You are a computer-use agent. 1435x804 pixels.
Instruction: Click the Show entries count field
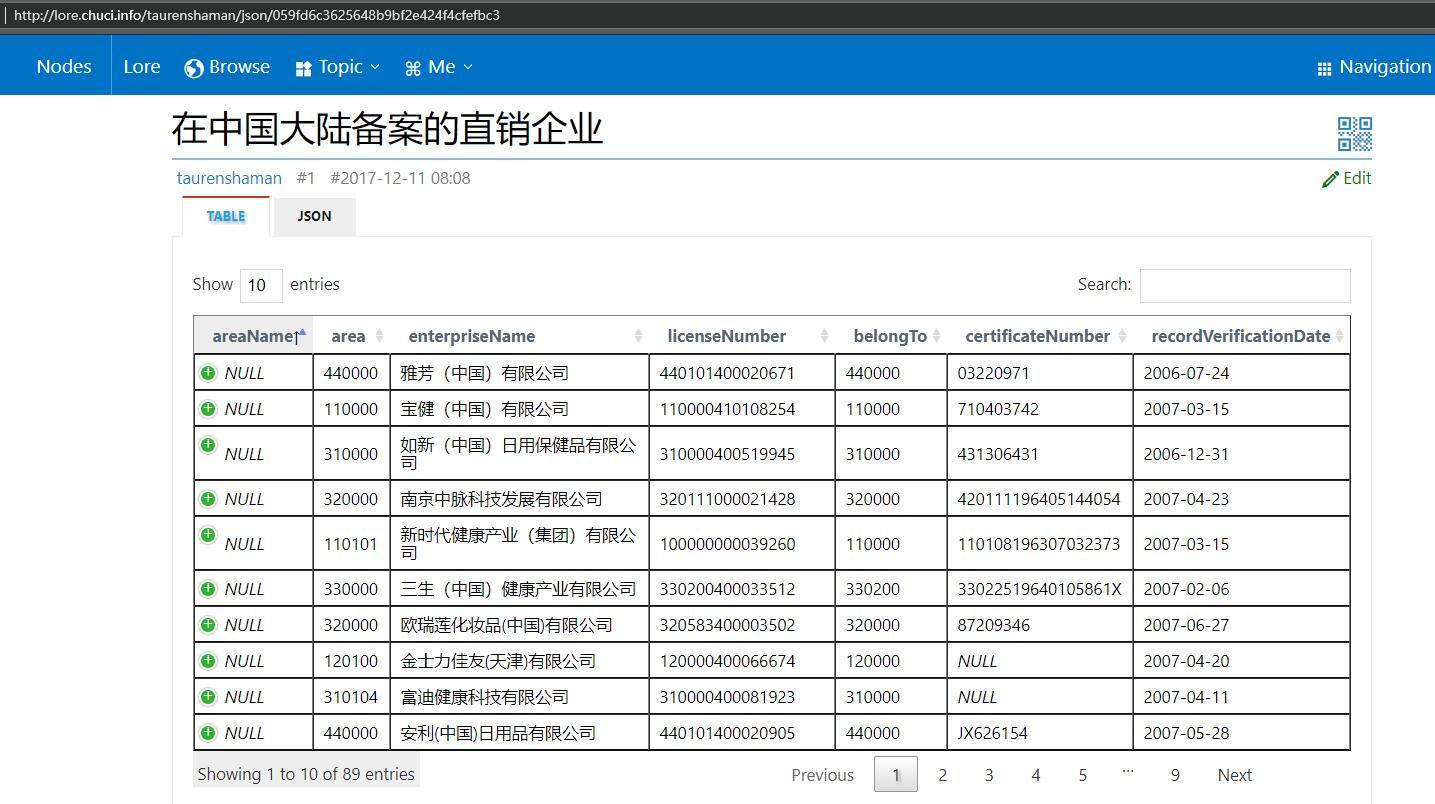[x=261, y=285]
